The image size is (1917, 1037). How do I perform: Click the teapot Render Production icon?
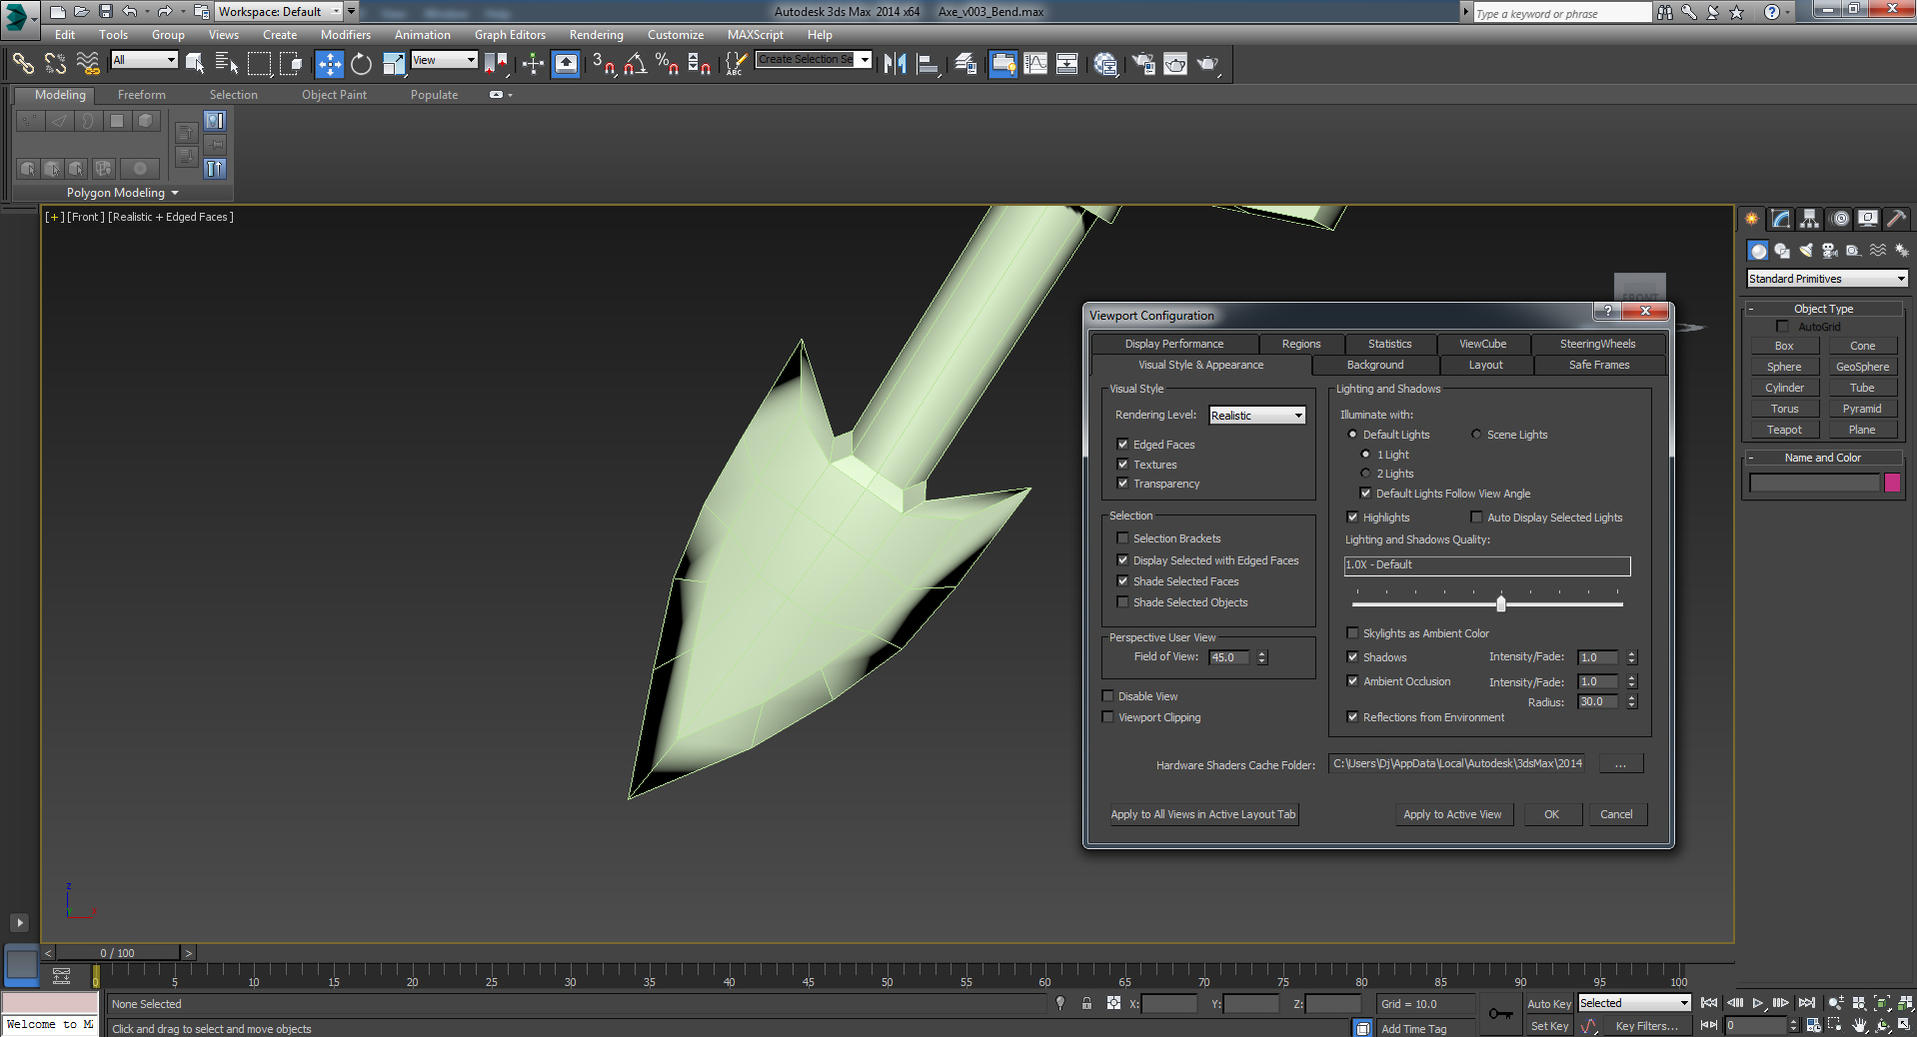(x=1209, y=64)
